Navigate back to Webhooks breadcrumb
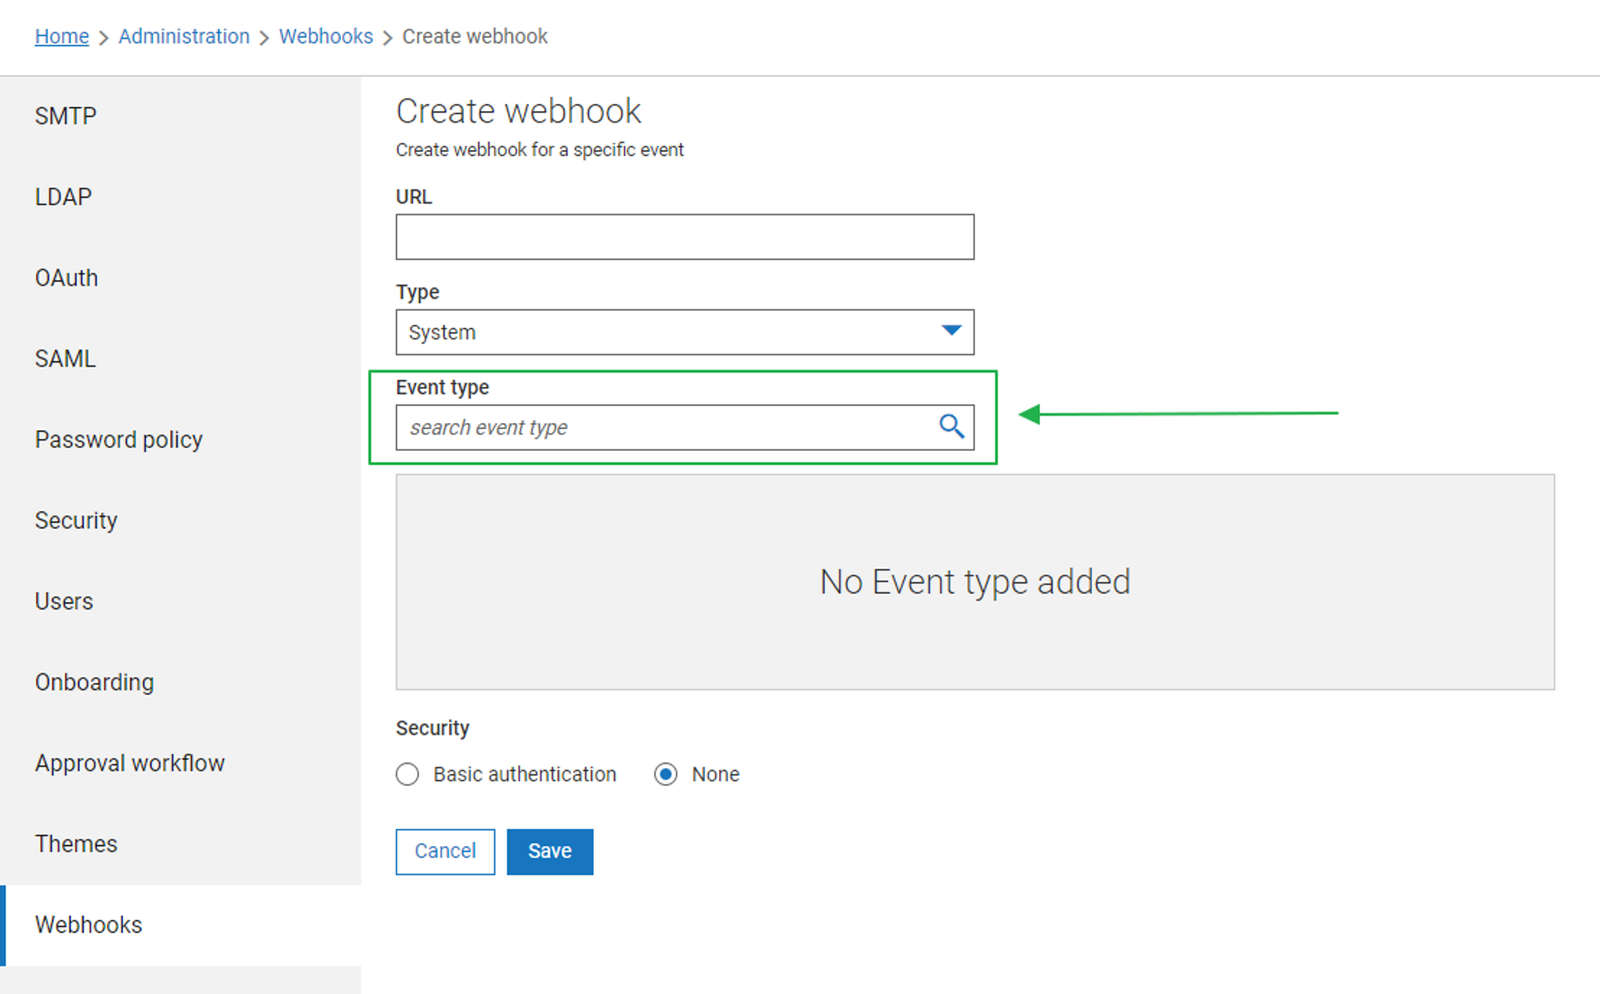1600x994 pixels. coord(326,37)
